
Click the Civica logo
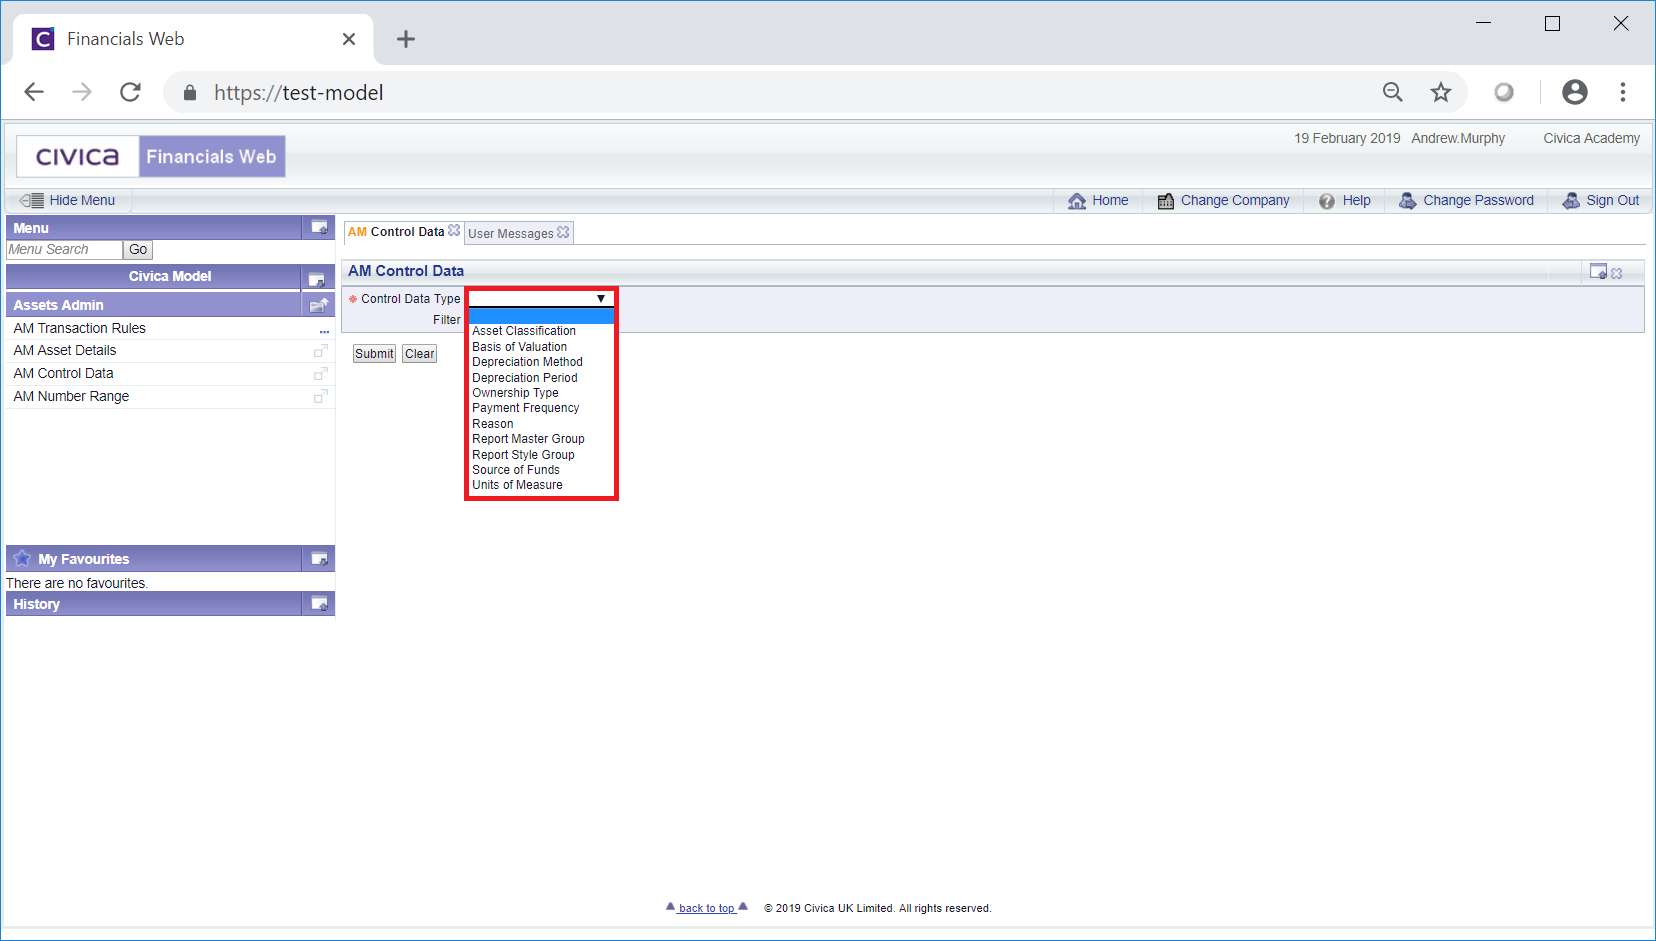(x=77, y=157)
